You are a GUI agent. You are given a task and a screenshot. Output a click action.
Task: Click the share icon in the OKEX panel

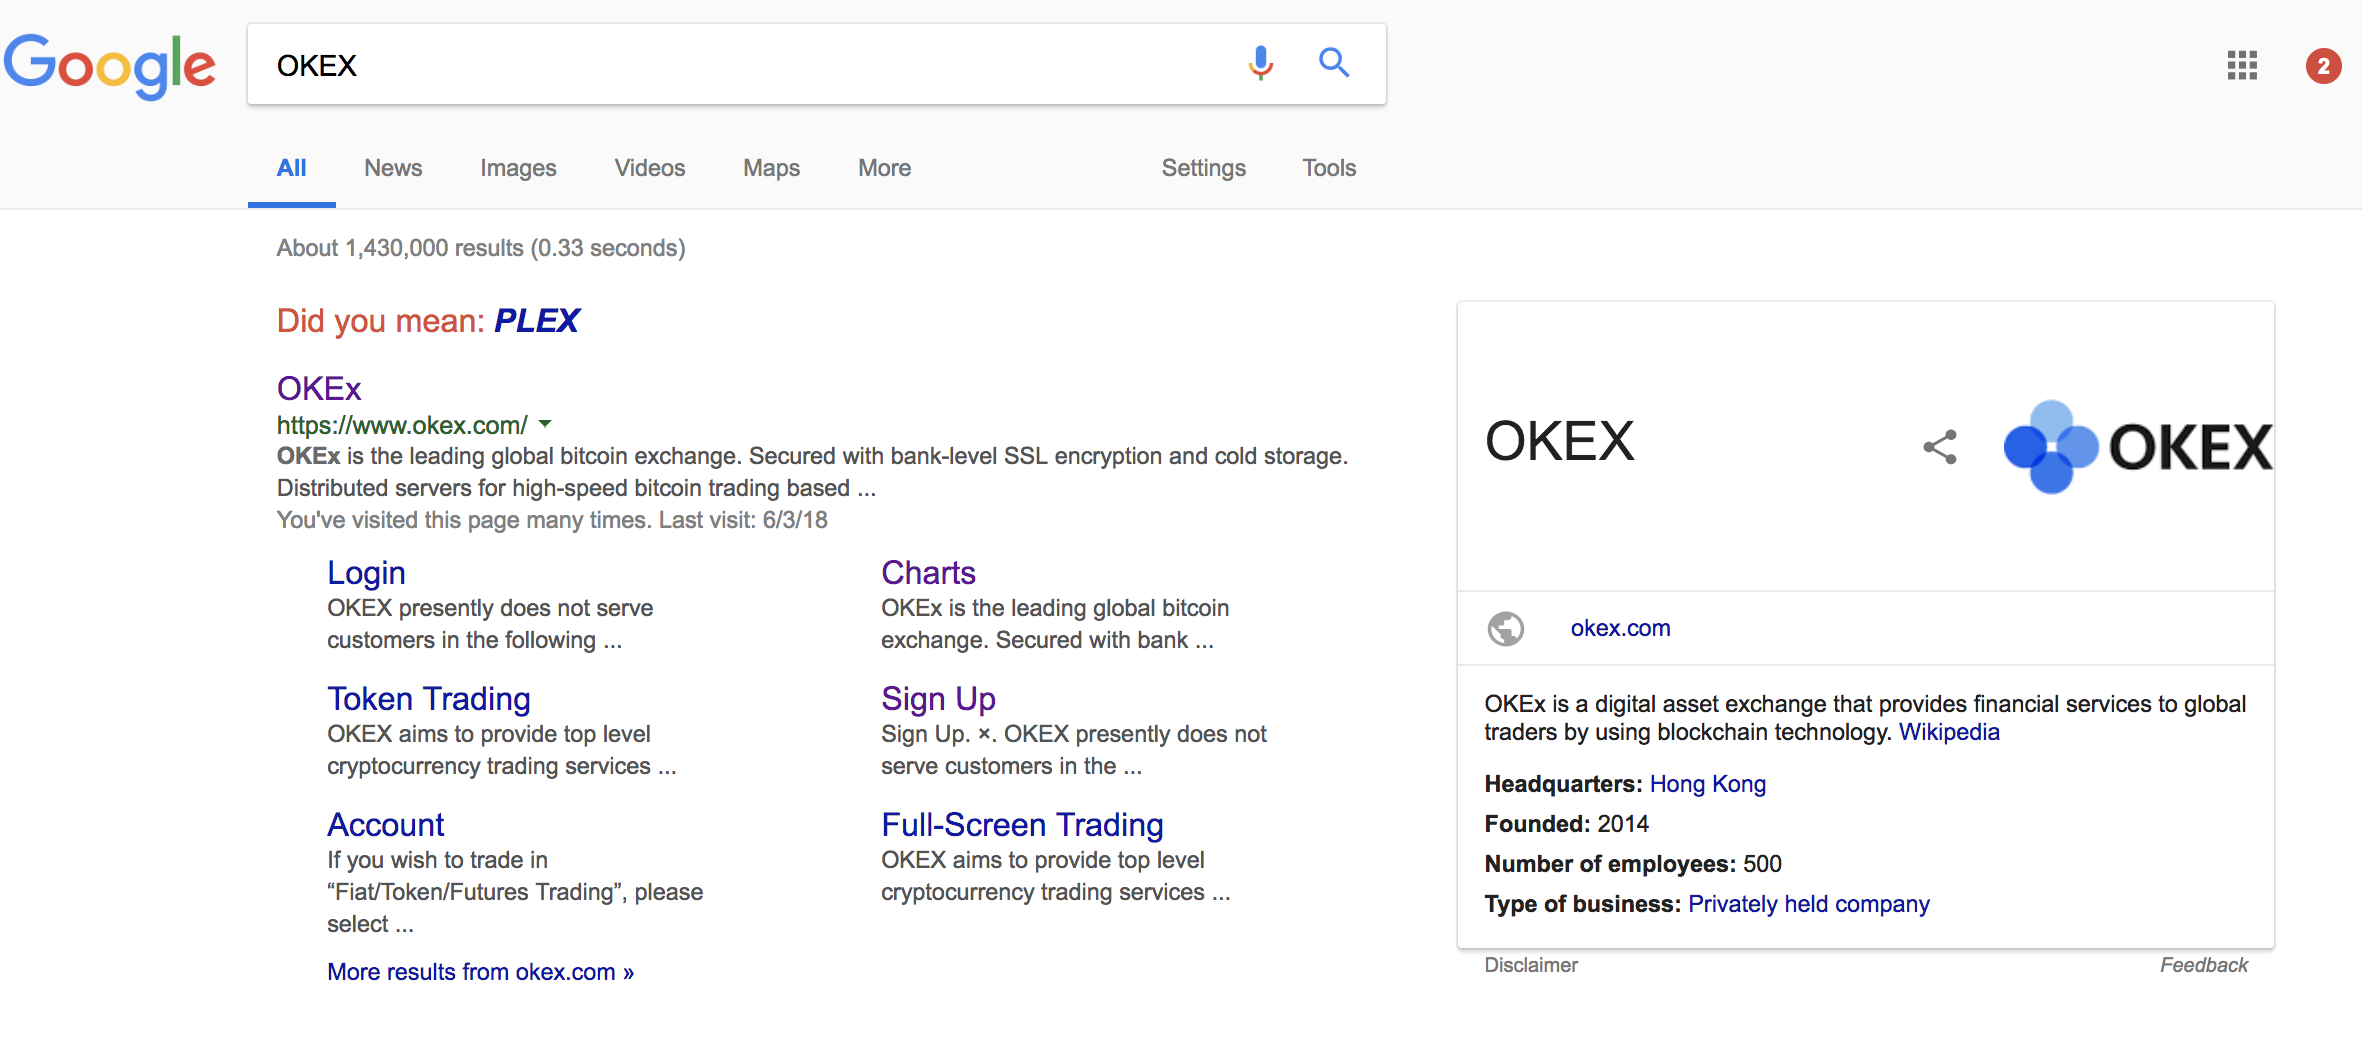pyautogui.click(x=1940, y=446)
